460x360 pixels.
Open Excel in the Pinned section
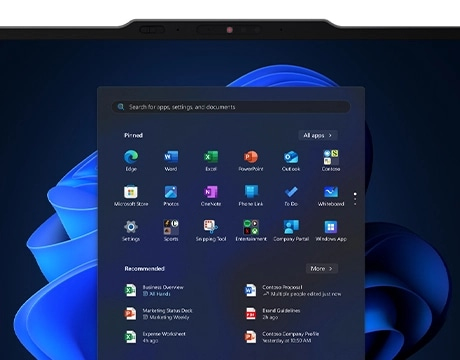(211, 160)
